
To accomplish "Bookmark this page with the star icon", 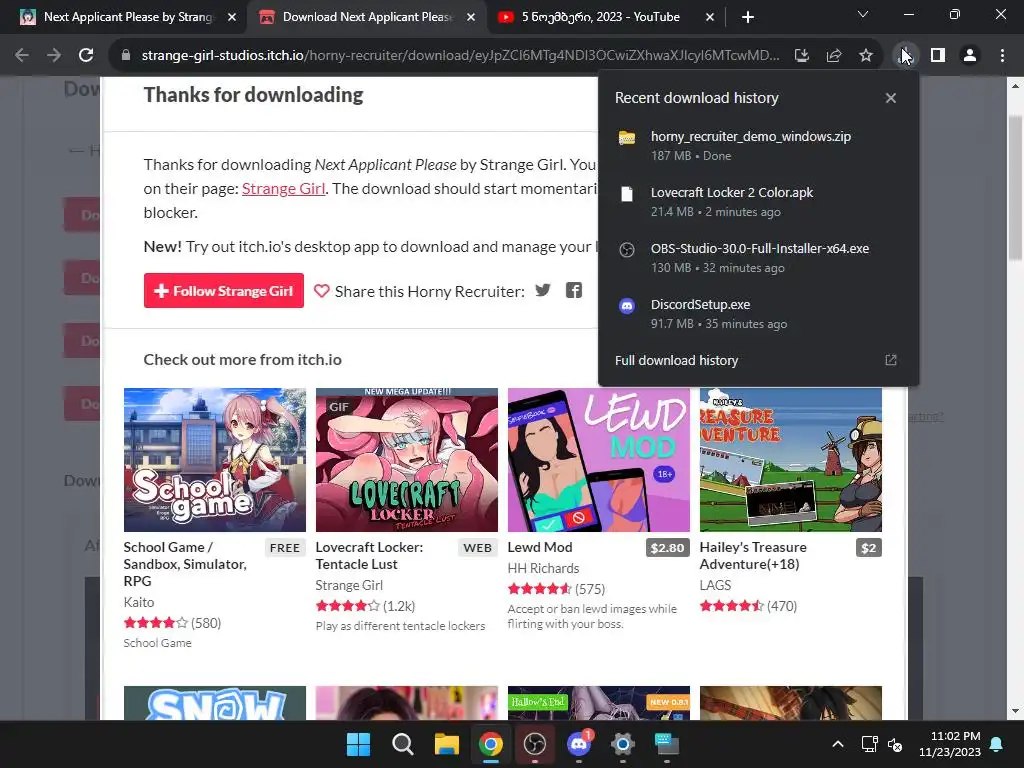I will (x=866, y=56).
